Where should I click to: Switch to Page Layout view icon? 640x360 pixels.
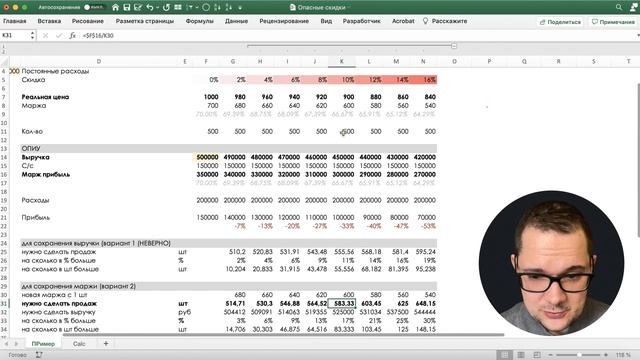pyautogui.click(x=521, y=355)
